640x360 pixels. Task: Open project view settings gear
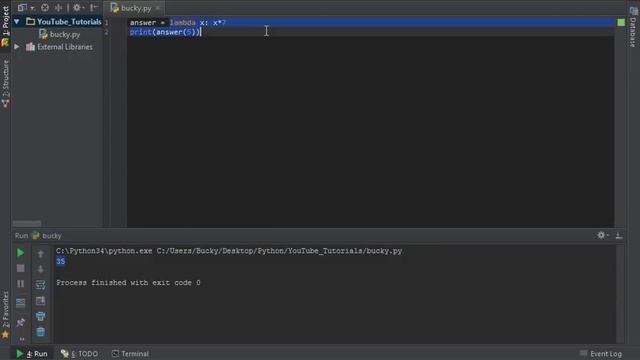coord(78,7)
